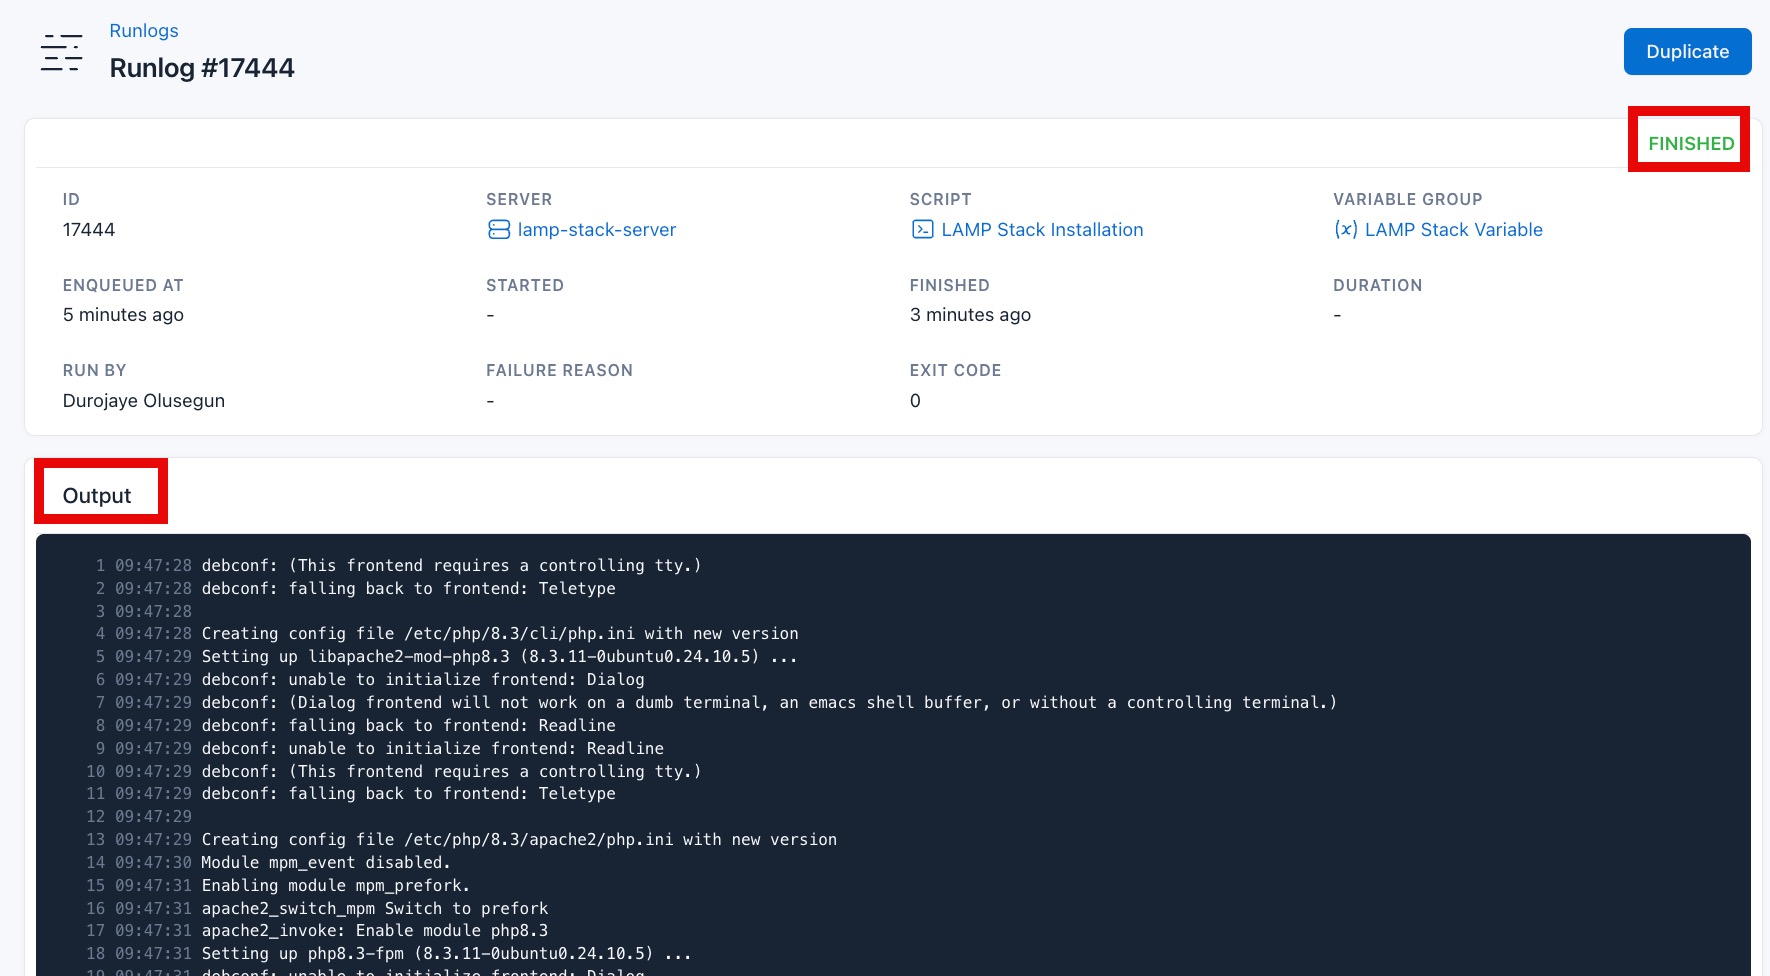The width and height of the screenshot is (1770, 976).
Task: Click the Enqueued At timestamp text
Action: (123, 314)
